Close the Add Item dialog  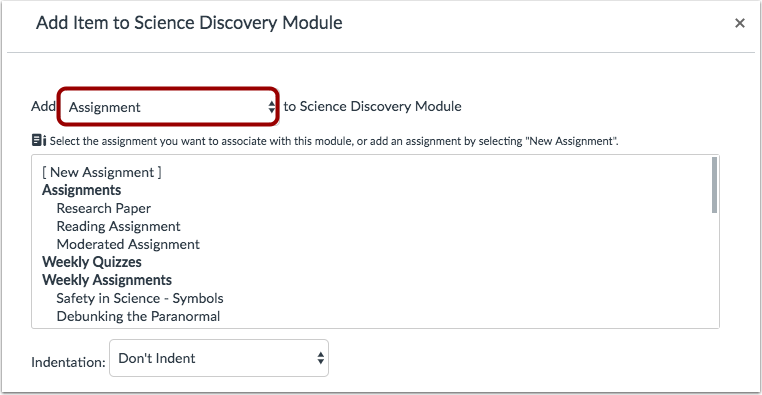[x=740, y=23]
